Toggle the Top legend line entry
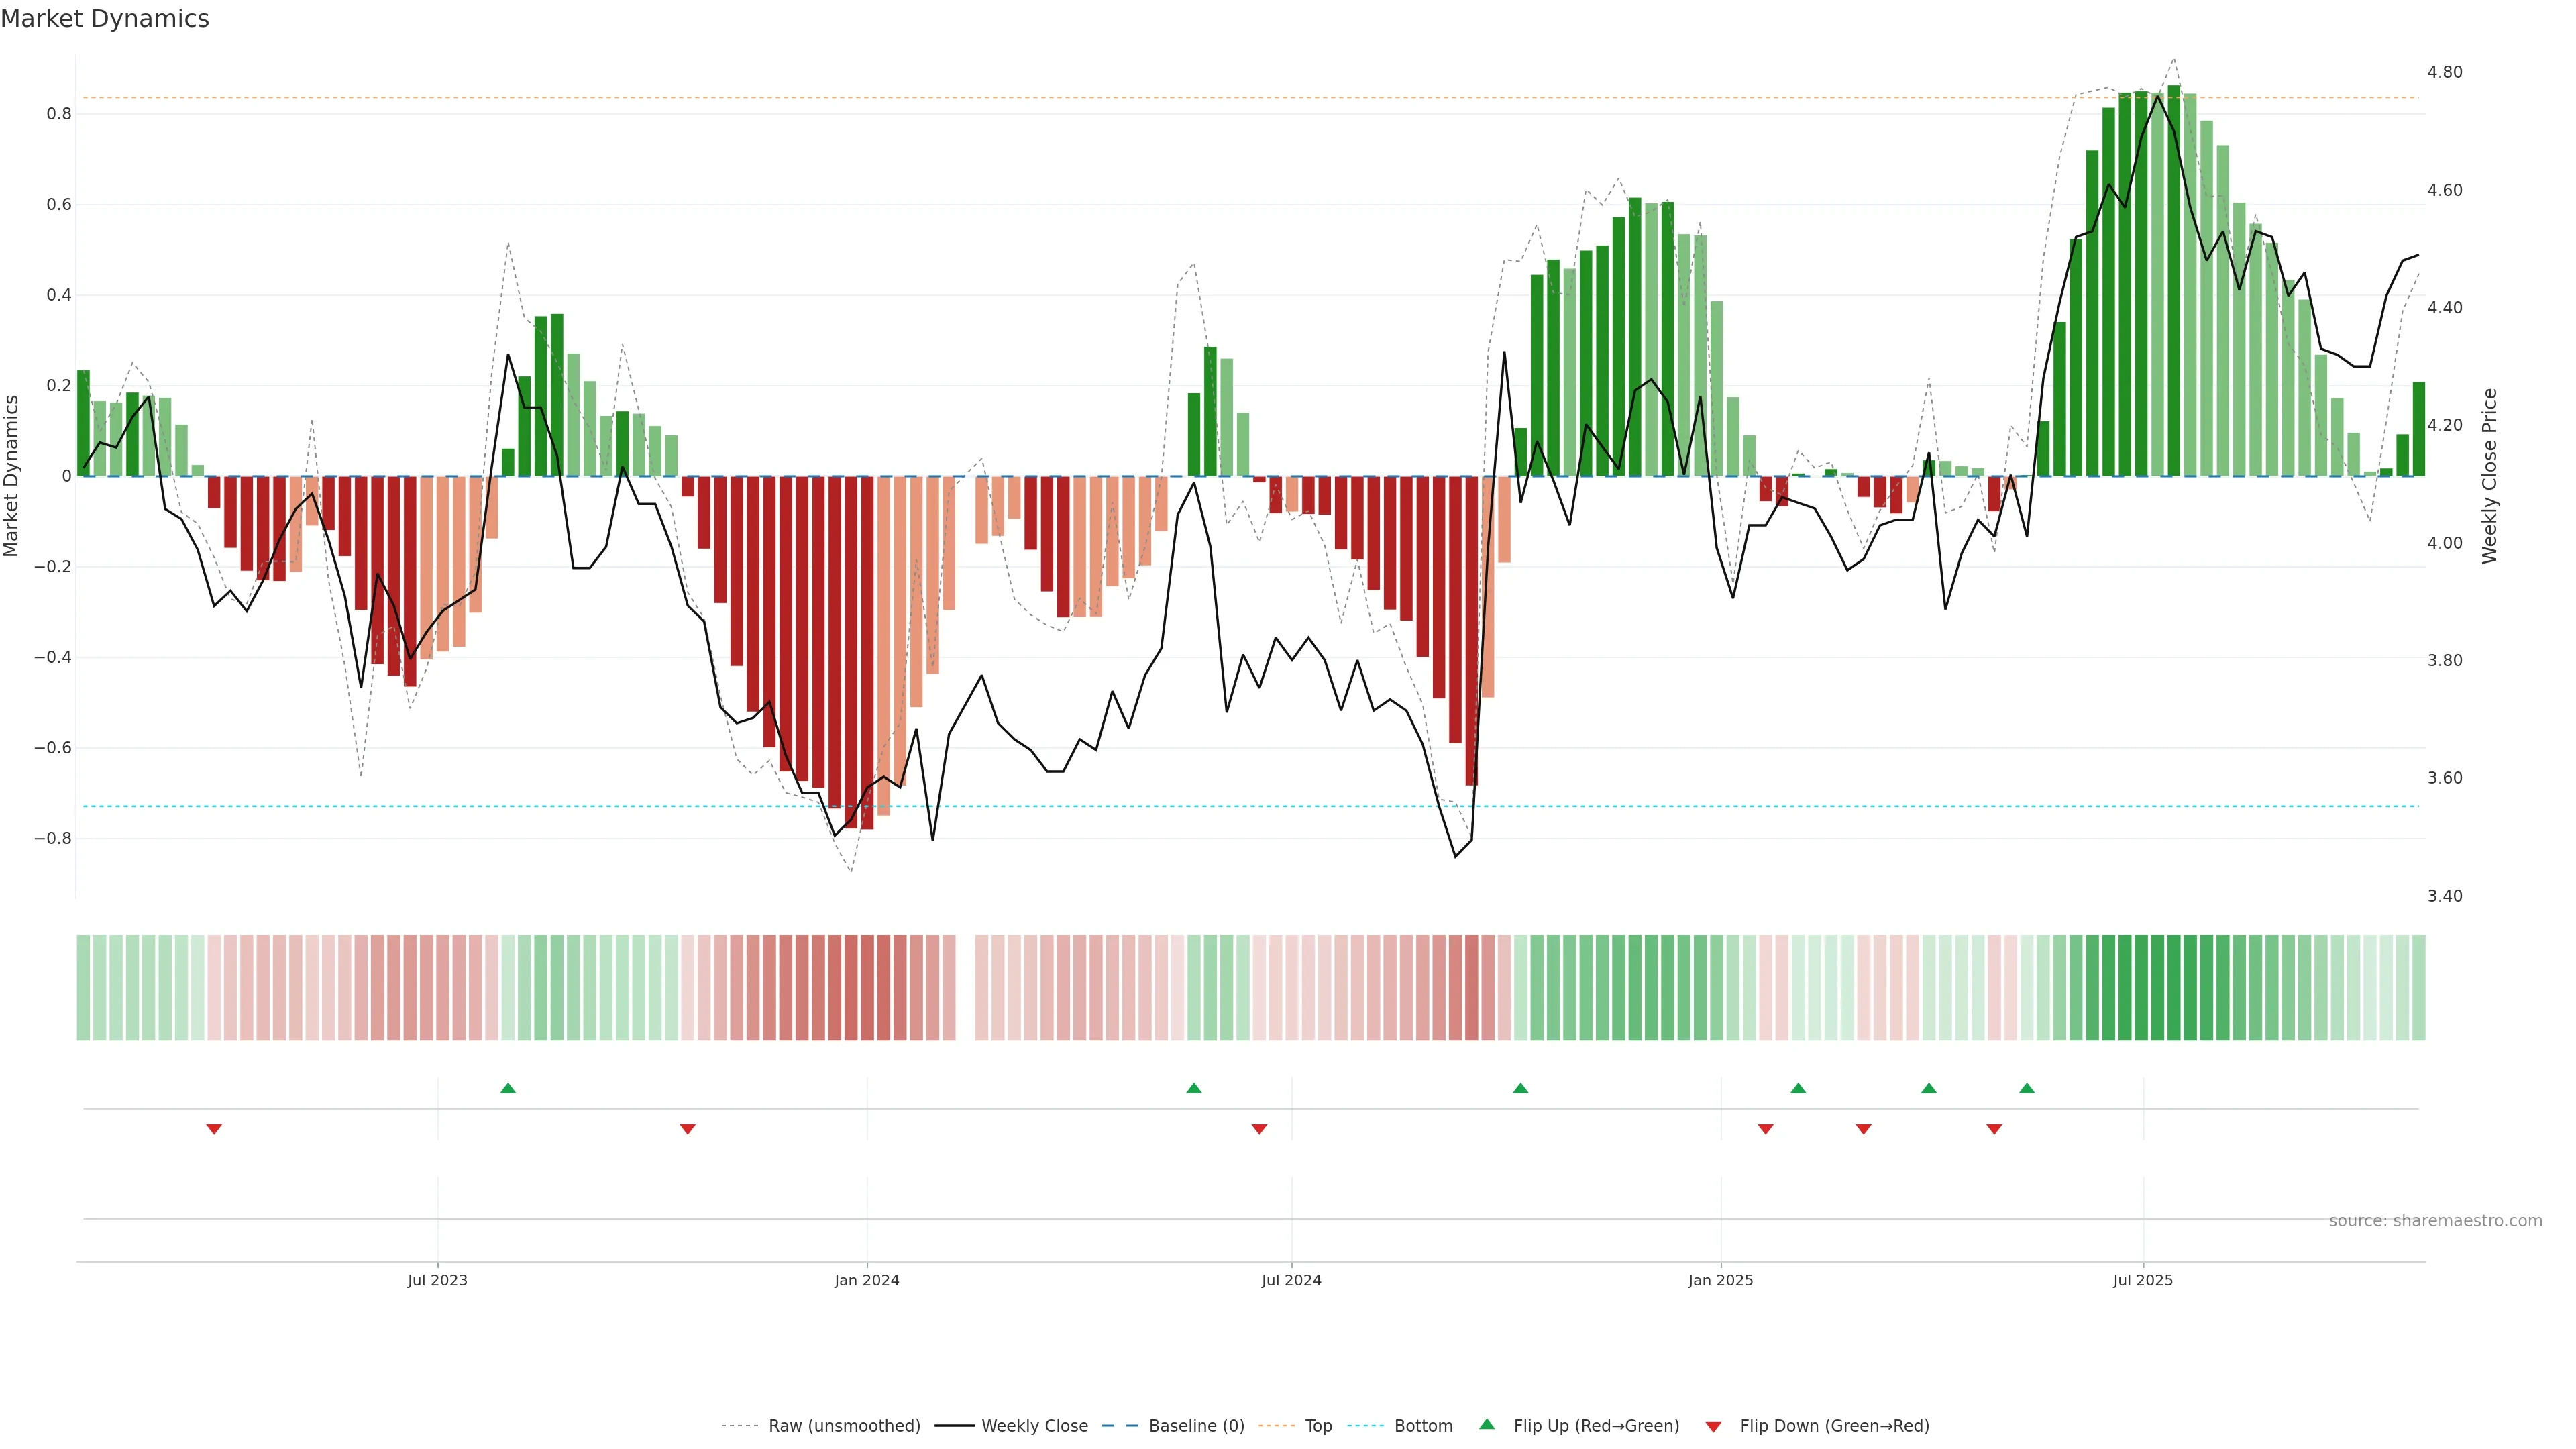The width and height of the screenshot is (2576, 1449). (x=1318, y=1426)
